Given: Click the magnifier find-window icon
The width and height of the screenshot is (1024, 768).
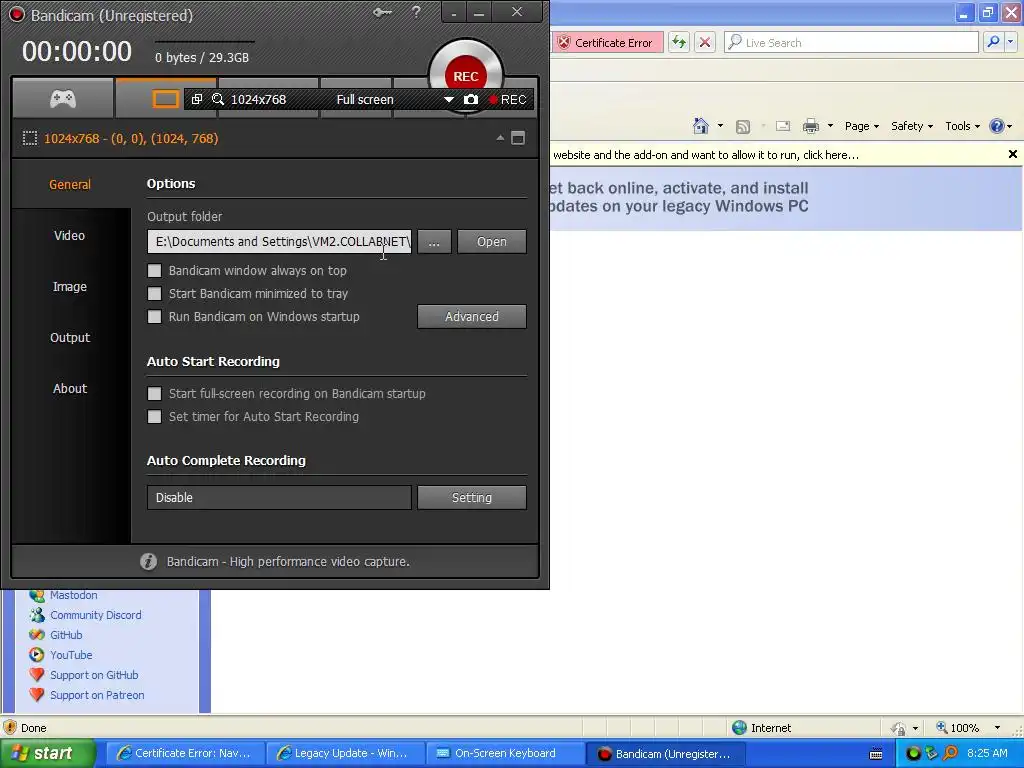Looking at the screenshot, I should (218, 99).
